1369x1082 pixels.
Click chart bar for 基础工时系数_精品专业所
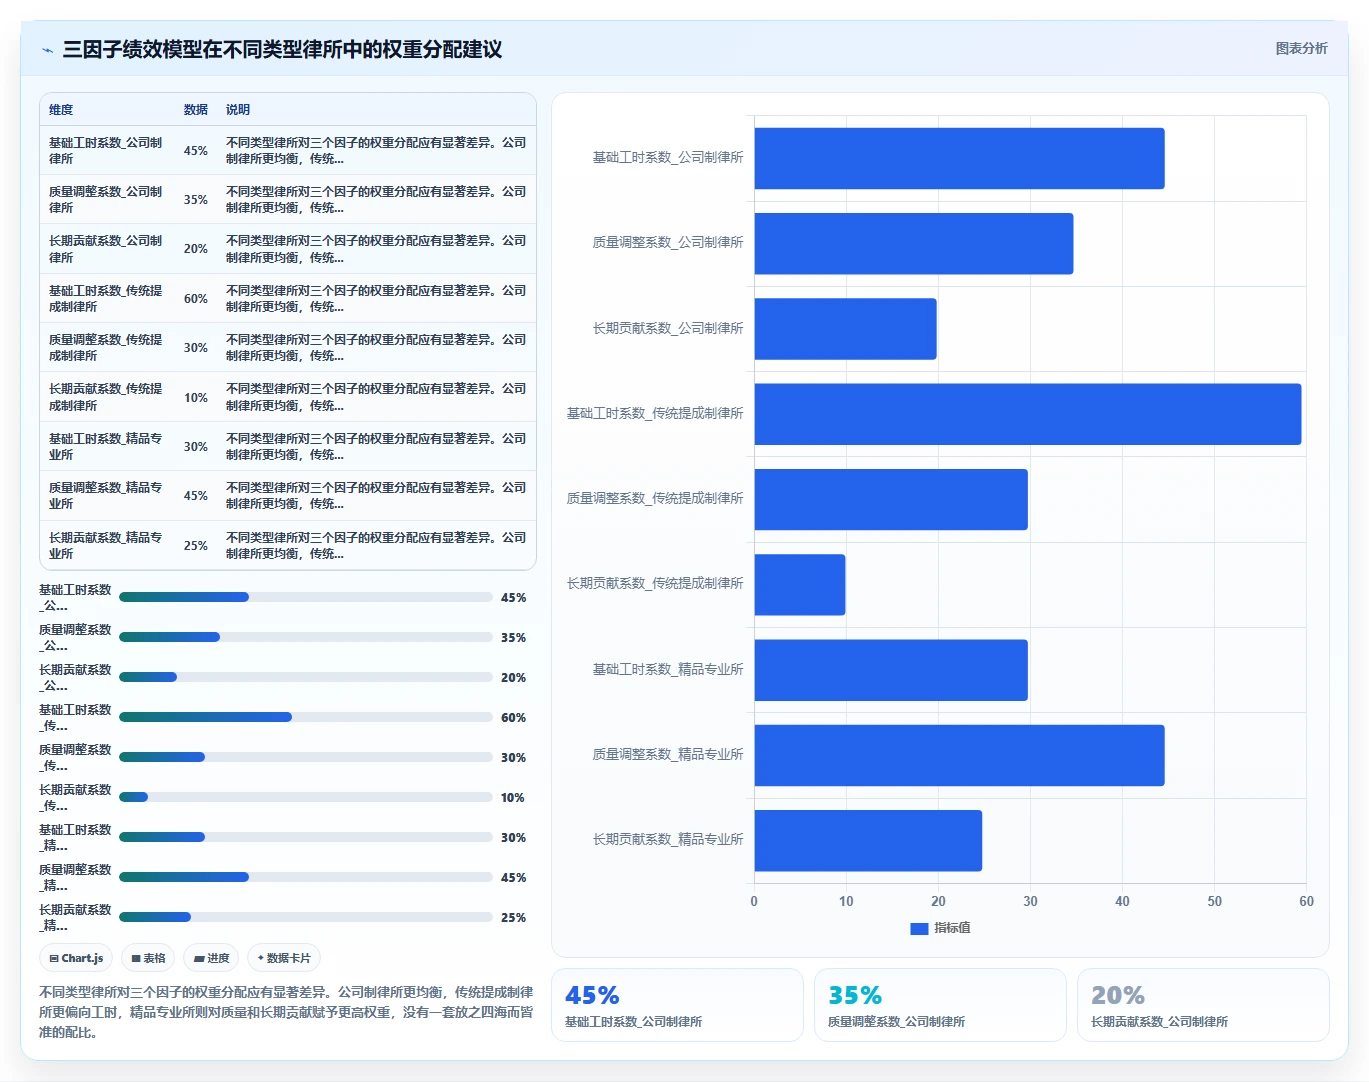(x=891, y=670)
